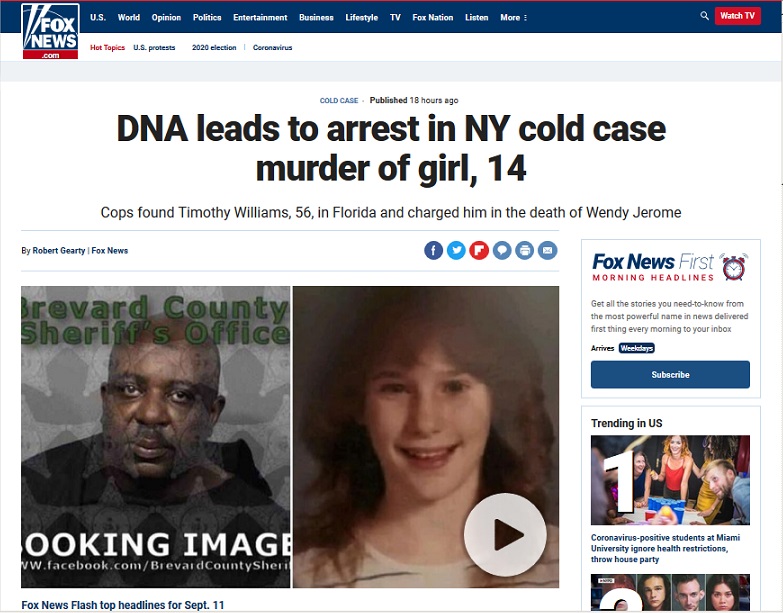Subscribe to Fox News First newsletter

(x=670, y=374)
